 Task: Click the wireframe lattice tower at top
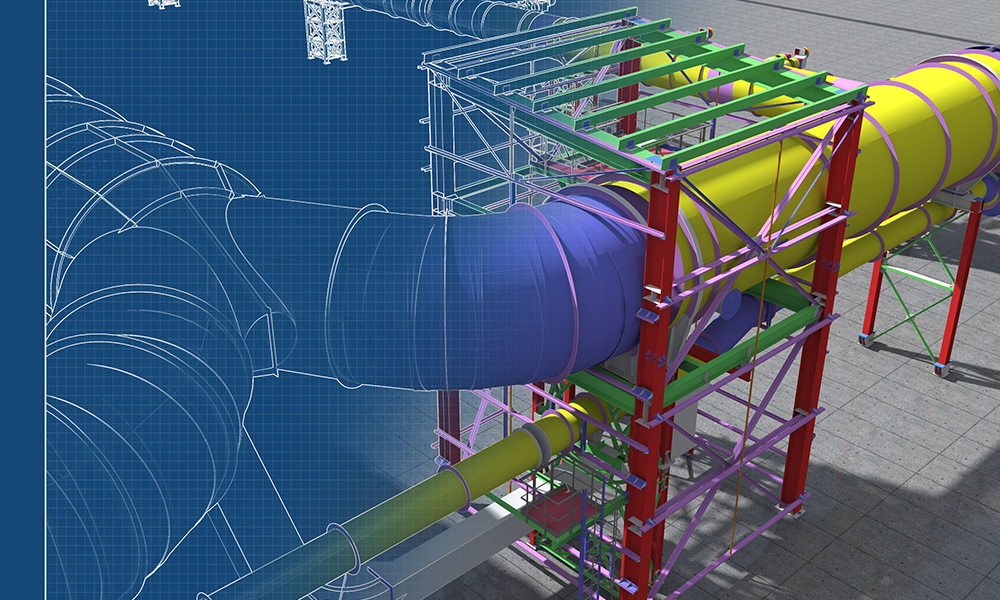pos(325,28)
